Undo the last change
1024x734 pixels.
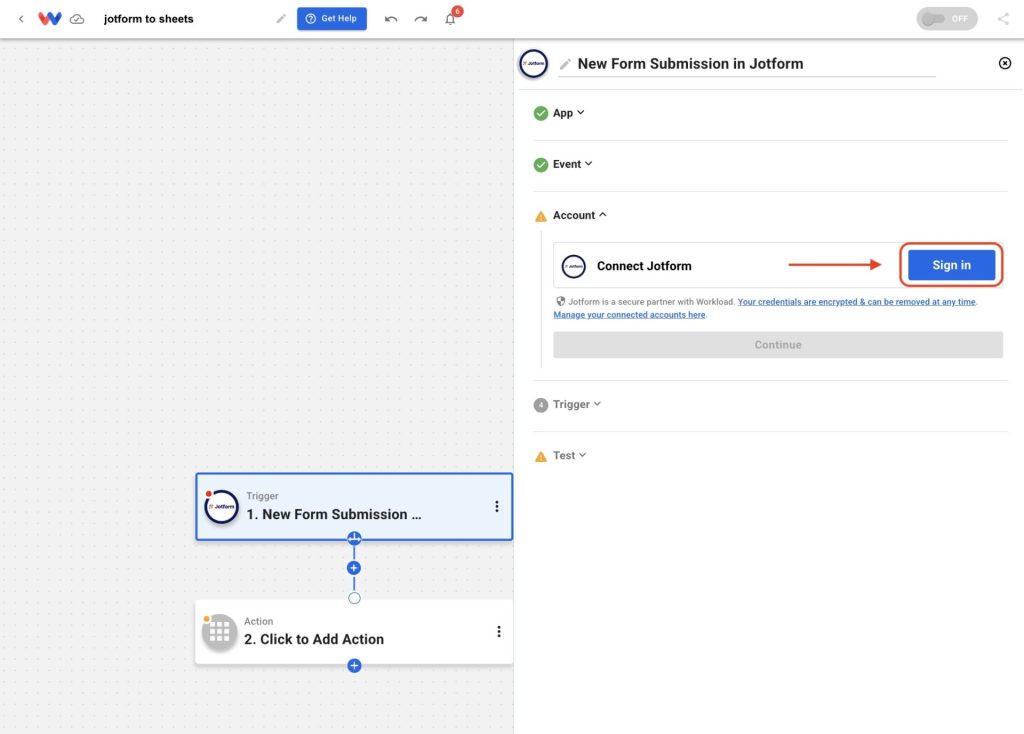pos(391,19)
